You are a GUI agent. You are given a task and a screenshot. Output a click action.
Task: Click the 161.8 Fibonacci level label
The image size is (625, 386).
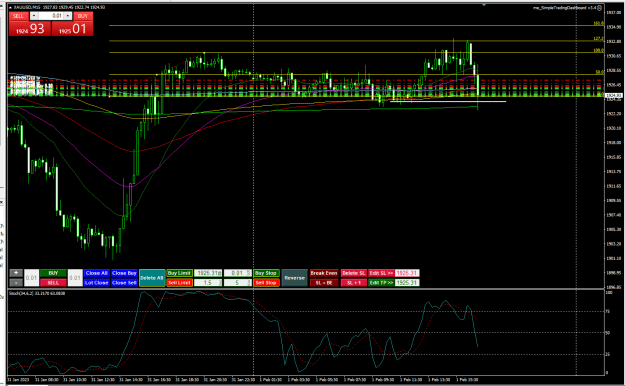pos(598,23)
